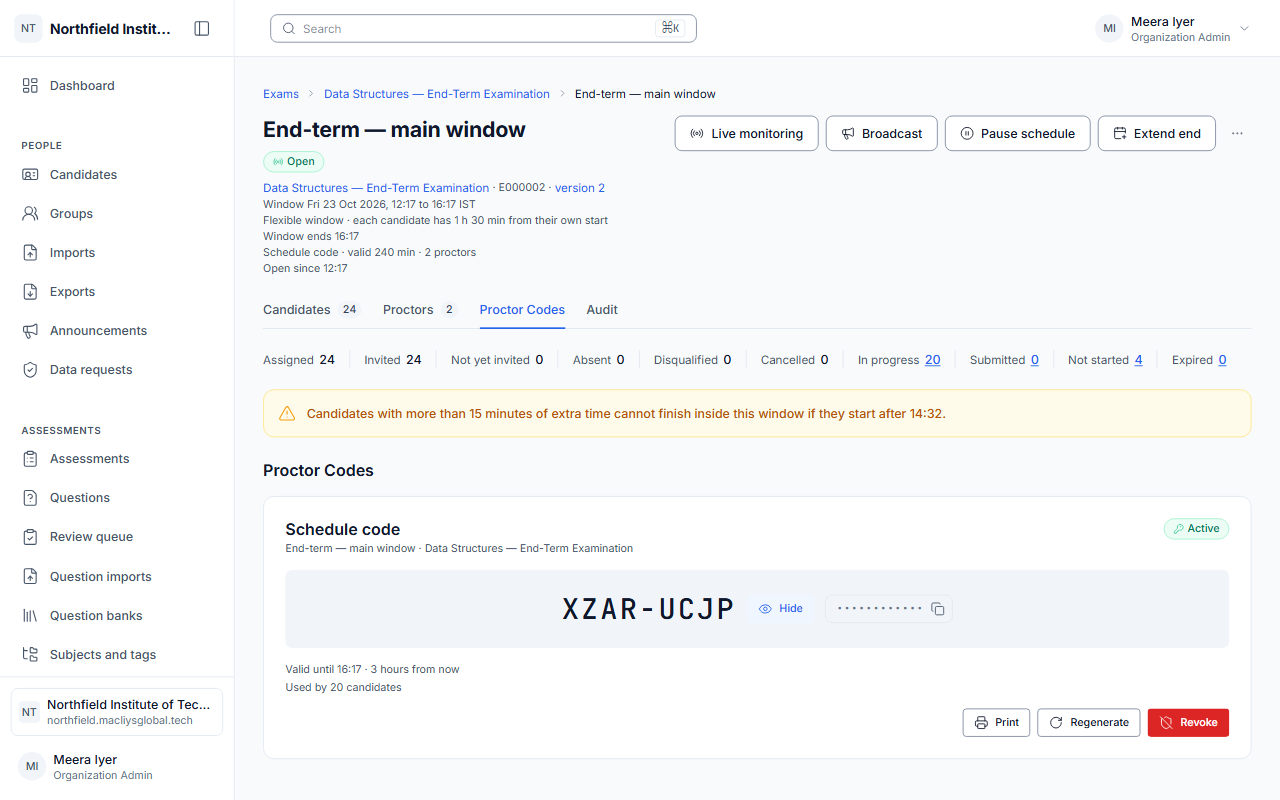Open the Review queue
The width and height of the screenshot is (1280, 800).
tap(117, 537)
